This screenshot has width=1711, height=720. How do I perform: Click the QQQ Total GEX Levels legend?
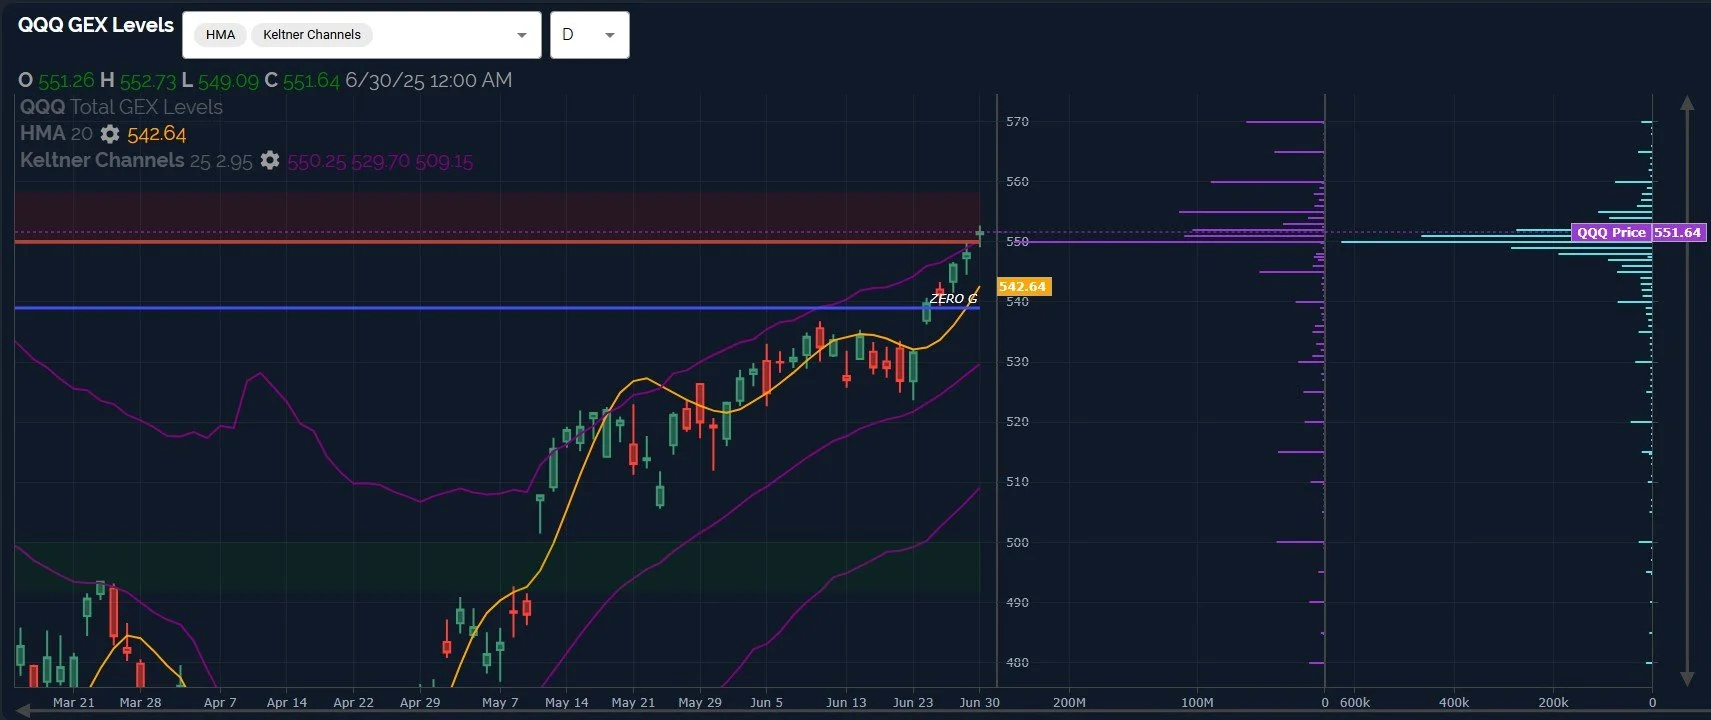click(x=121, y=107)
